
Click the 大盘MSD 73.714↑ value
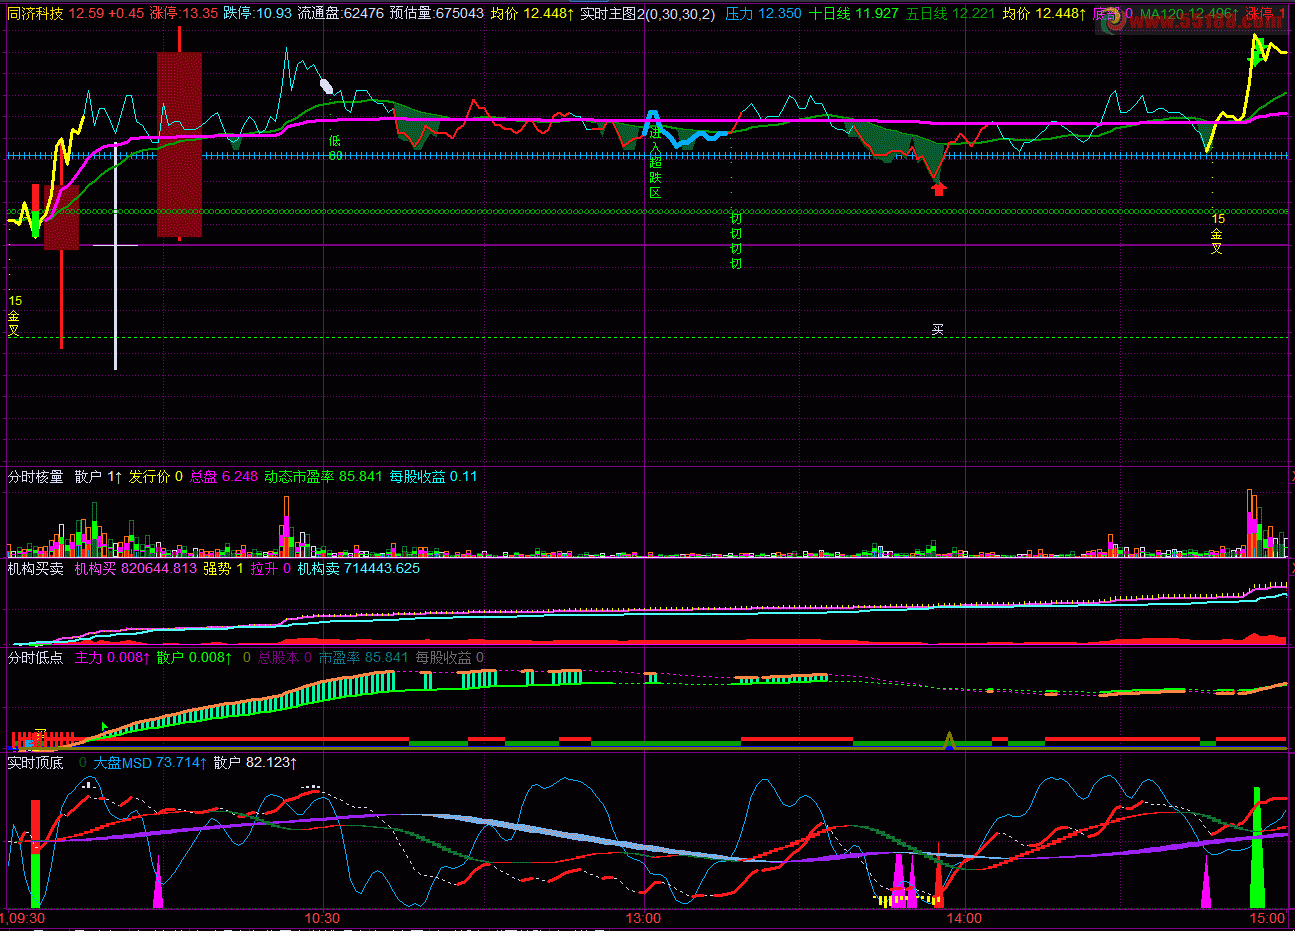[x=150, y=762]
